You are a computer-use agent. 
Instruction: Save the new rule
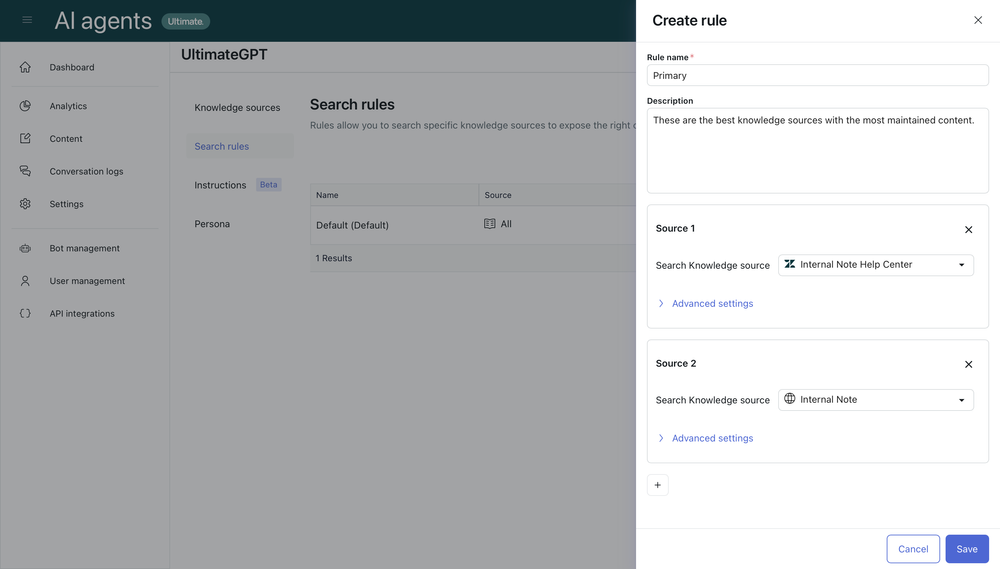click(966, 549)
